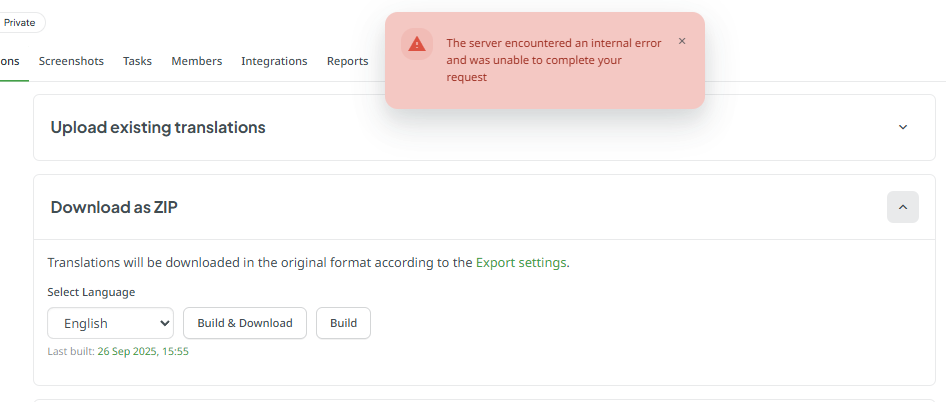Click the Upload existing translations heading
The height and width of the screenshot is (402, 946).
click(158, 127)
